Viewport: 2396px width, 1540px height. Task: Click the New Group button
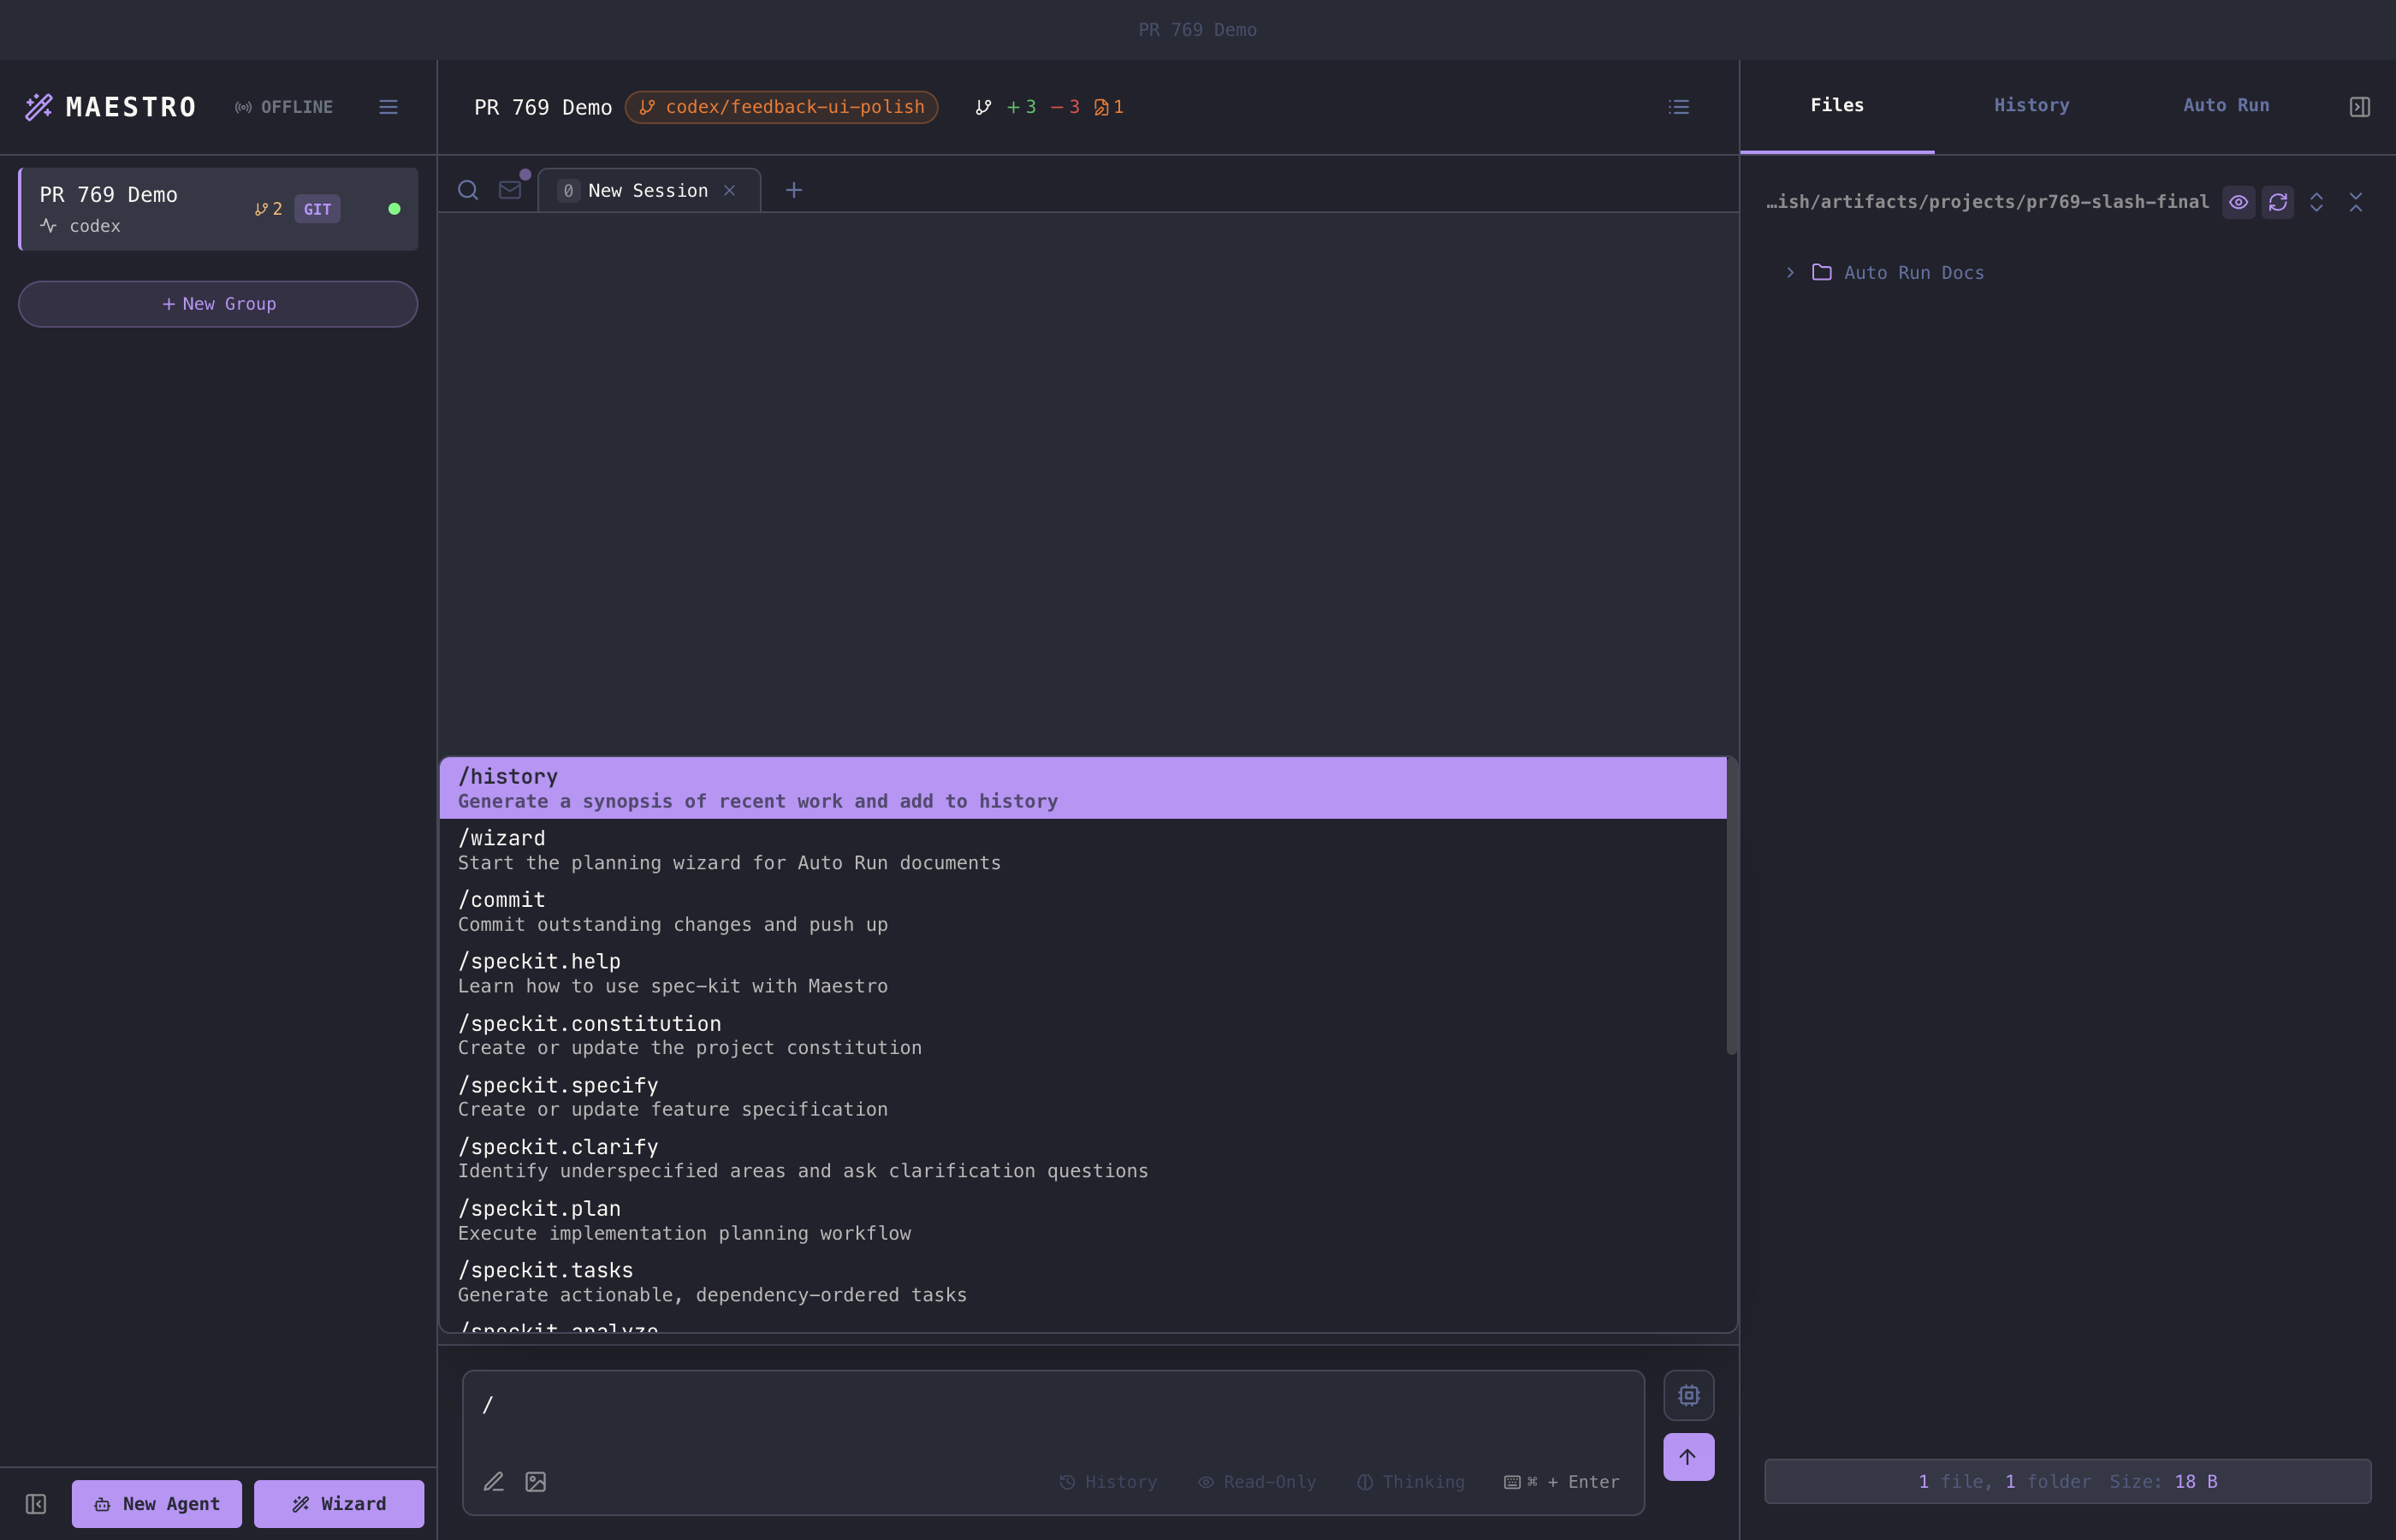coord(218,304)
